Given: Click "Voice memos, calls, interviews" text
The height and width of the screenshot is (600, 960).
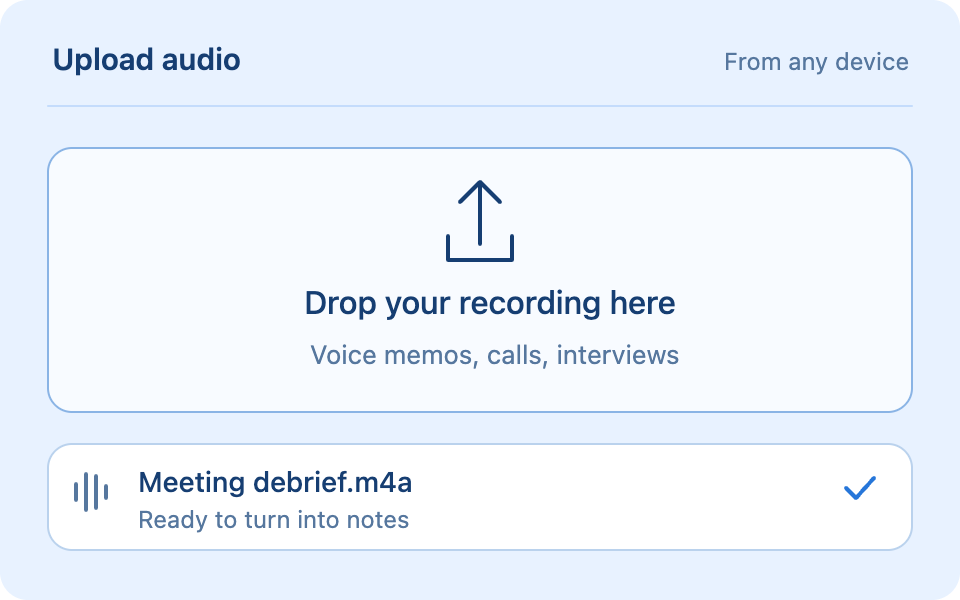Looking at the screenshot, I should [x=495, y=355].
